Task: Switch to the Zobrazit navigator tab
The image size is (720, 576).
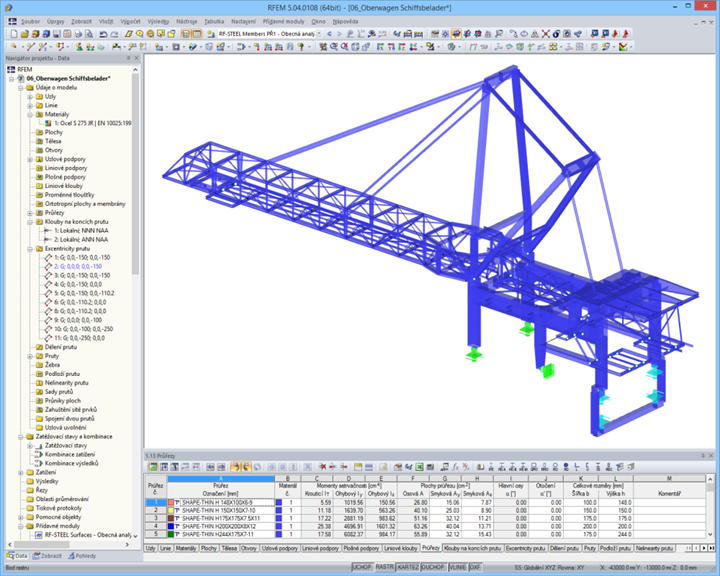Action: click(47, 556)
